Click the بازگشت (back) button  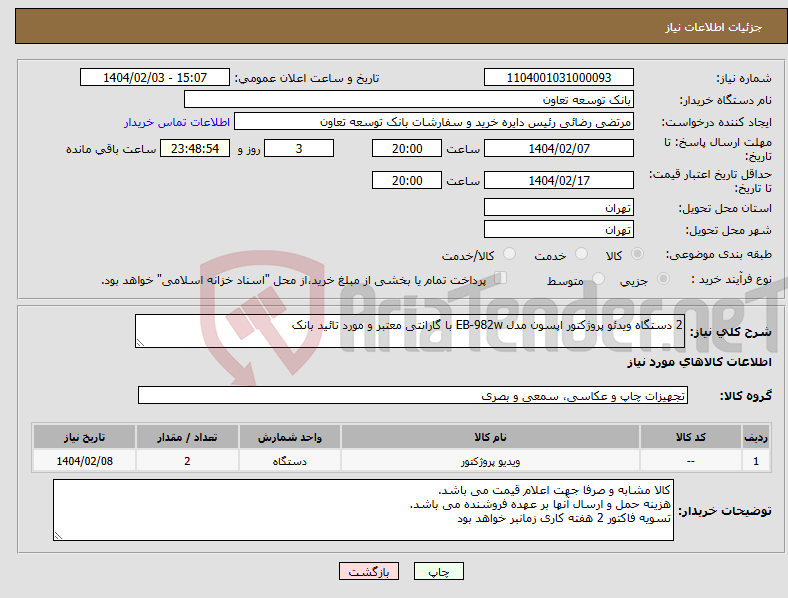[369, 571]
